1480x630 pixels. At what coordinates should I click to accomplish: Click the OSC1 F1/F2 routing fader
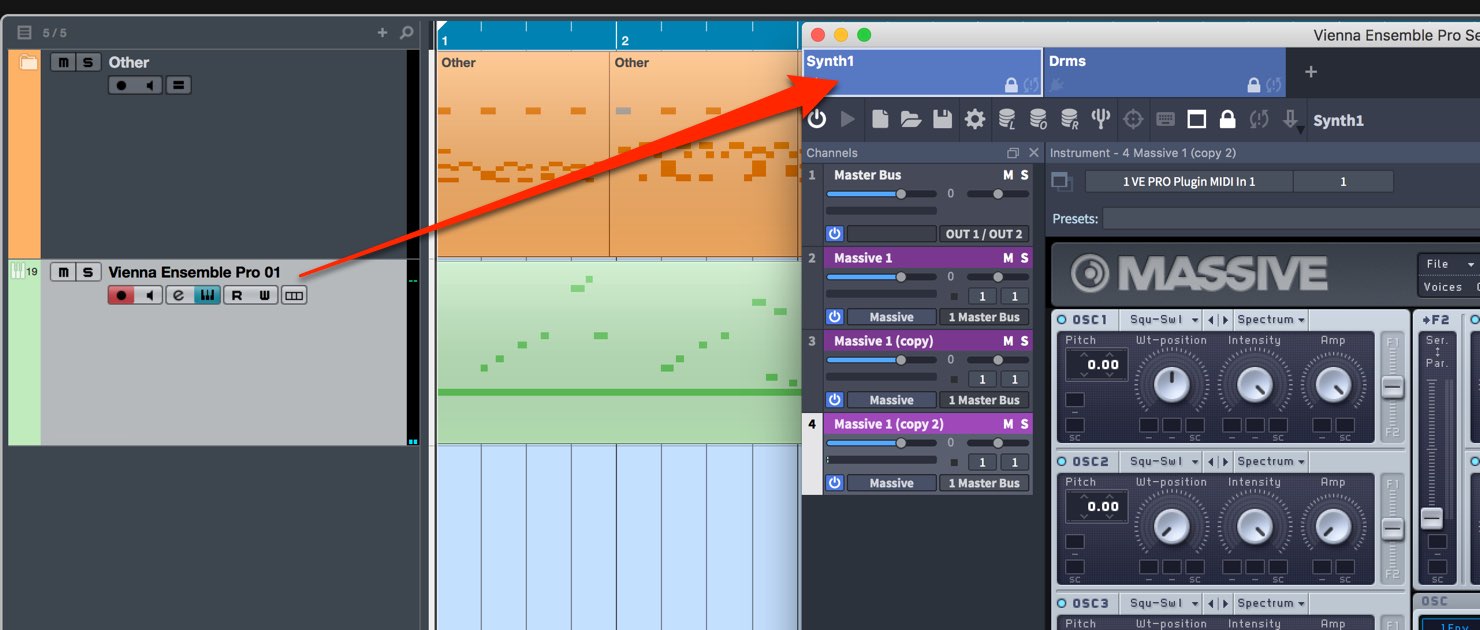pyautogui.click(x=1392, y=388)
